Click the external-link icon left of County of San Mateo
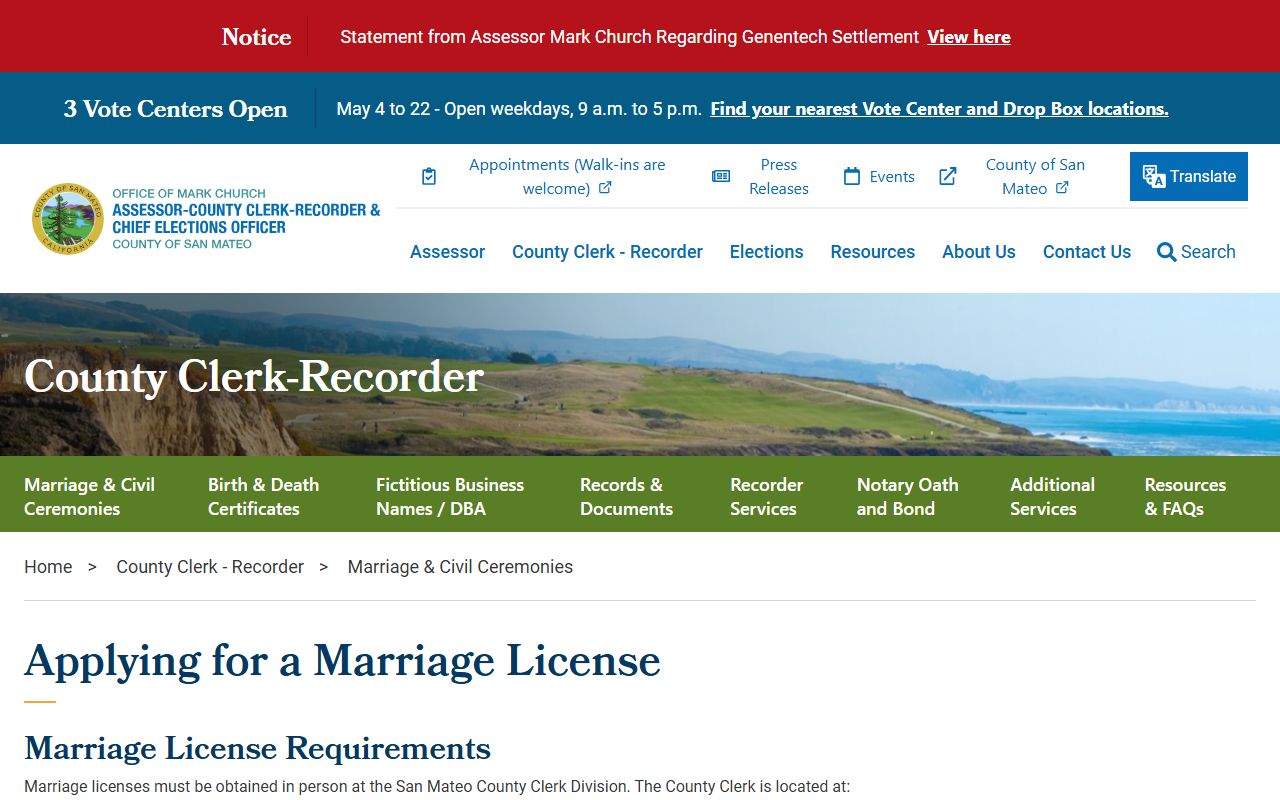Image resolution: width=1280 pixels, height=800 pixels. pos(948,177)
